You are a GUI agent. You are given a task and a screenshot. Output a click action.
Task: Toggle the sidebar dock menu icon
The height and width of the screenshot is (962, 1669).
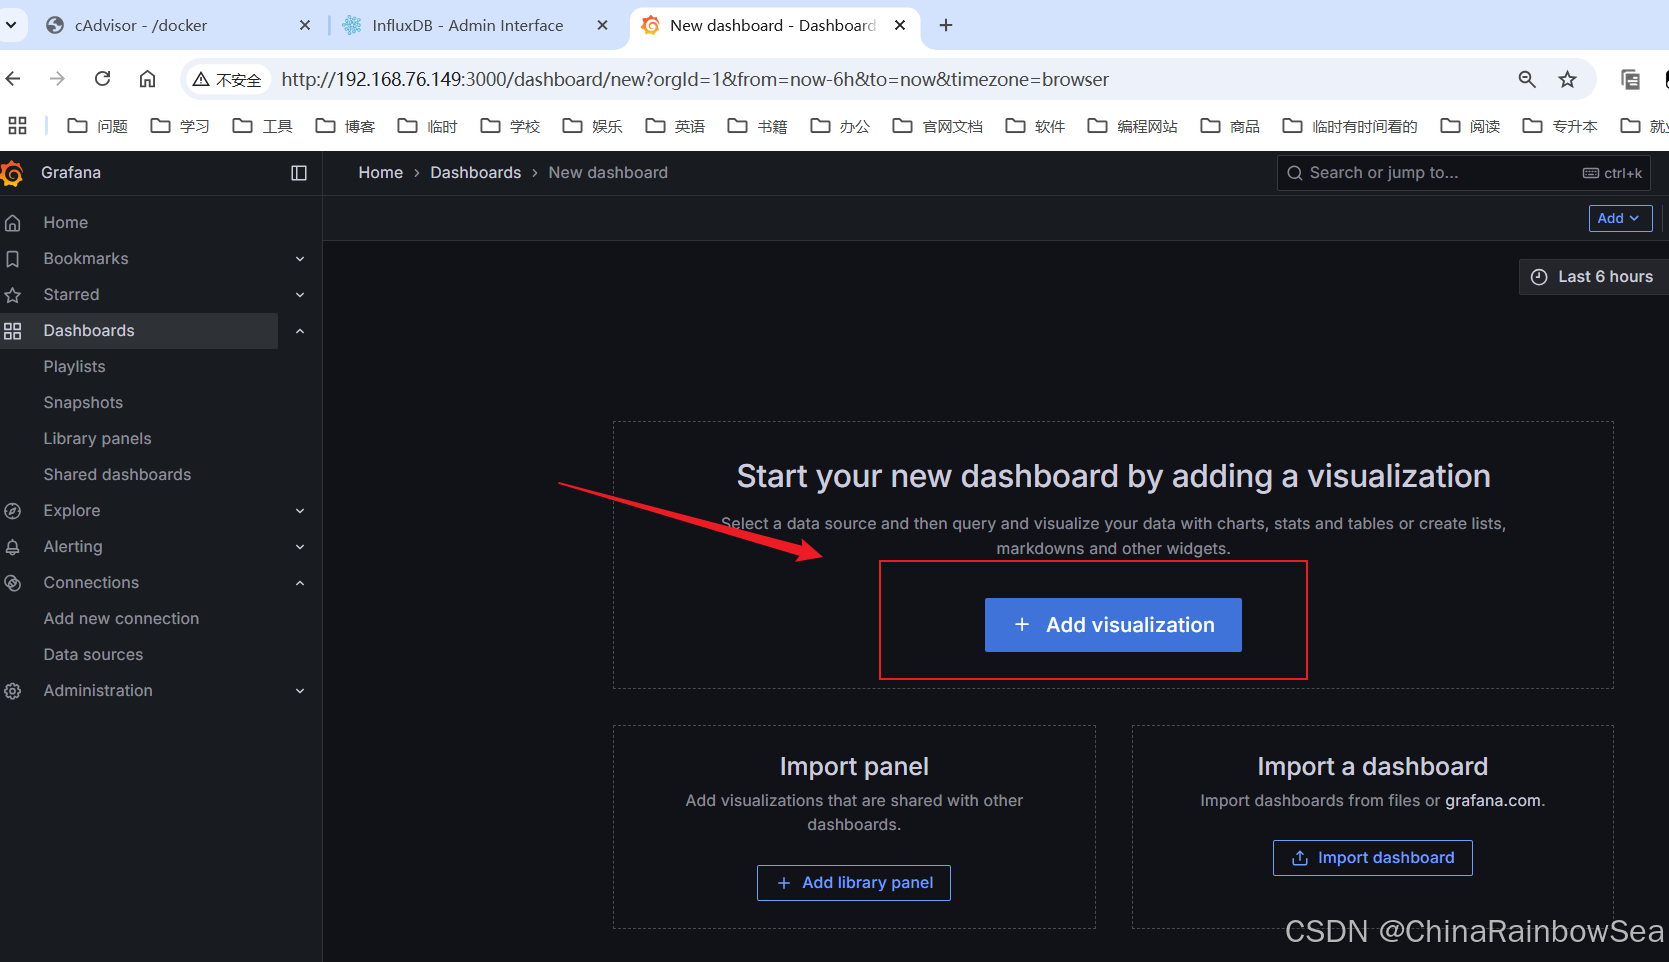(299, 173)
